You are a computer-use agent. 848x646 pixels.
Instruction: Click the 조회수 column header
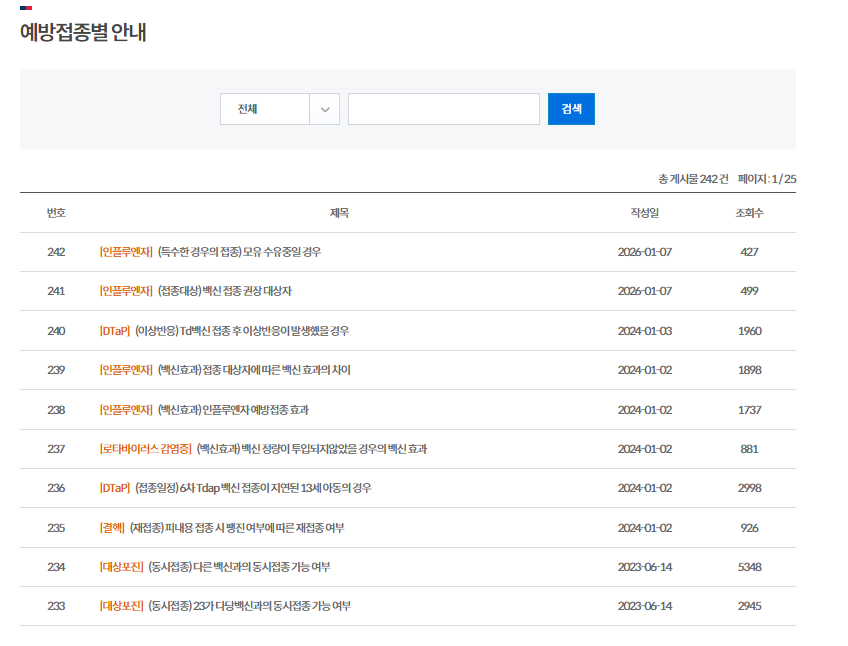tap(749, 213)
